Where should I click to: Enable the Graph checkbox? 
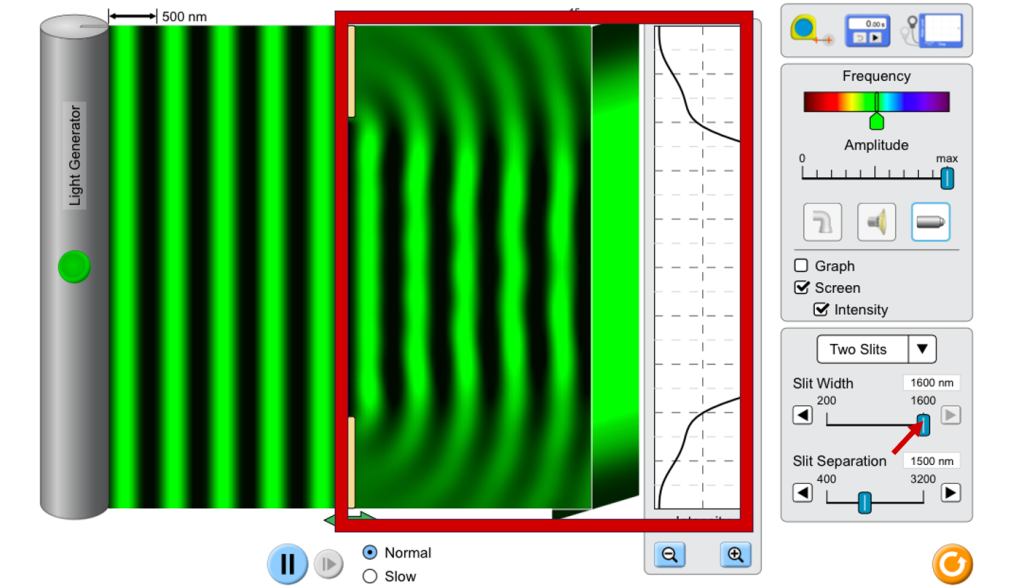[x=801, y=266]
